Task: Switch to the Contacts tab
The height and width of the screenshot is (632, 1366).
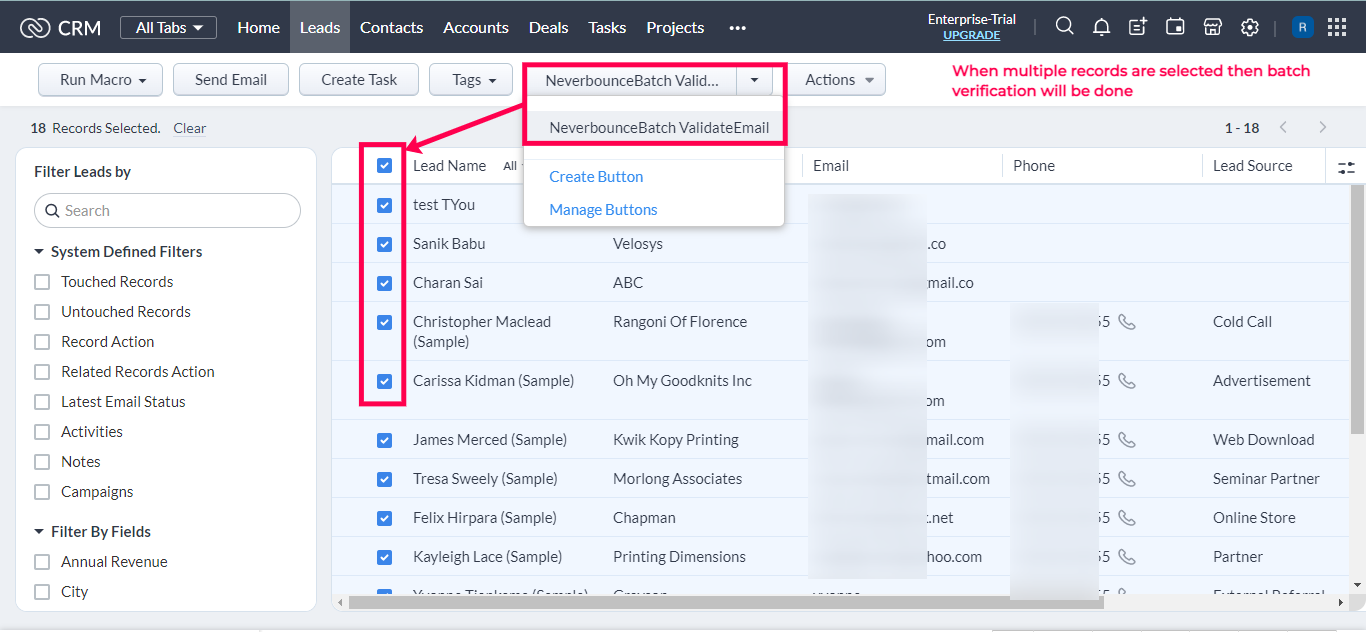Action: pyautogui.click(x=391, y=27)
